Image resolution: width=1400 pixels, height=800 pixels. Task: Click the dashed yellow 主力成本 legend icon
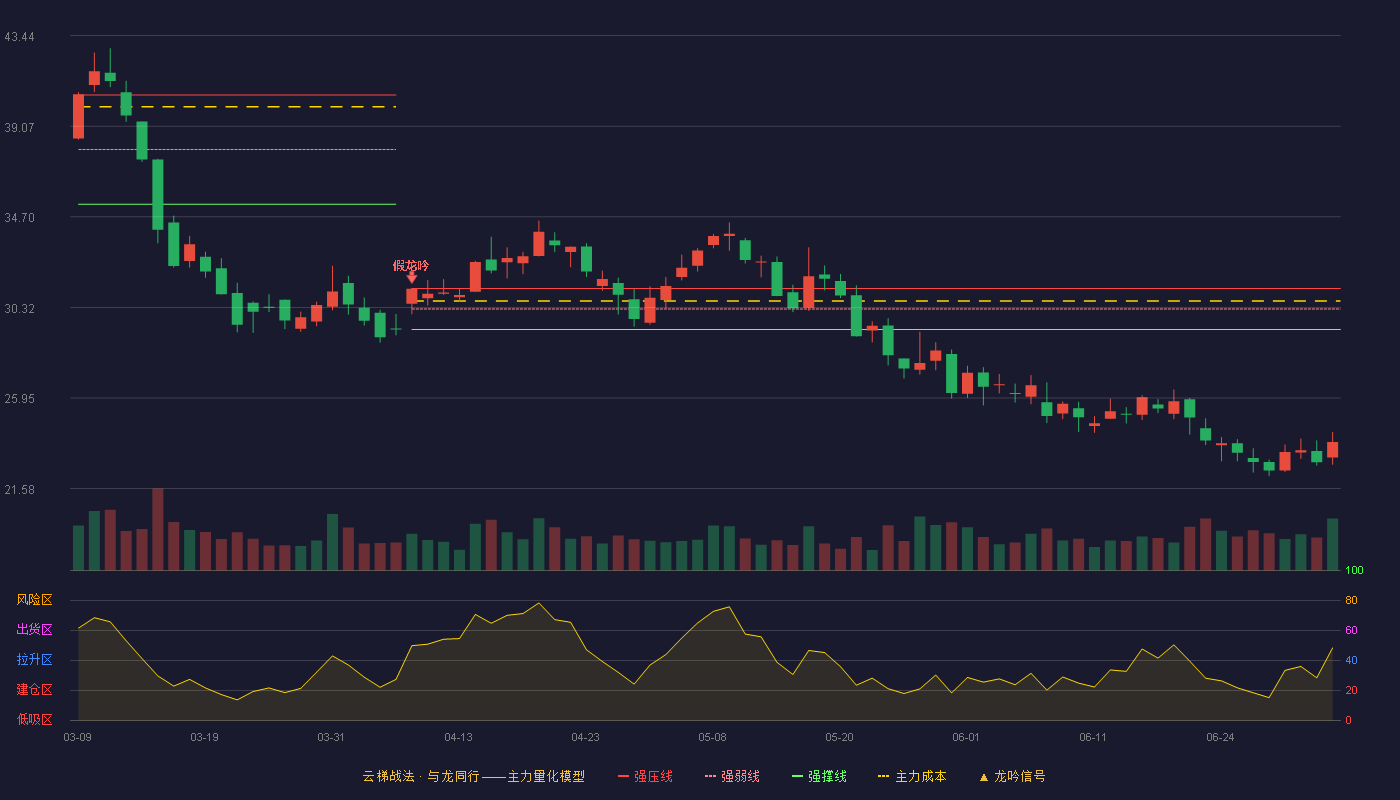pyautogui.click(x=884, y=776)
